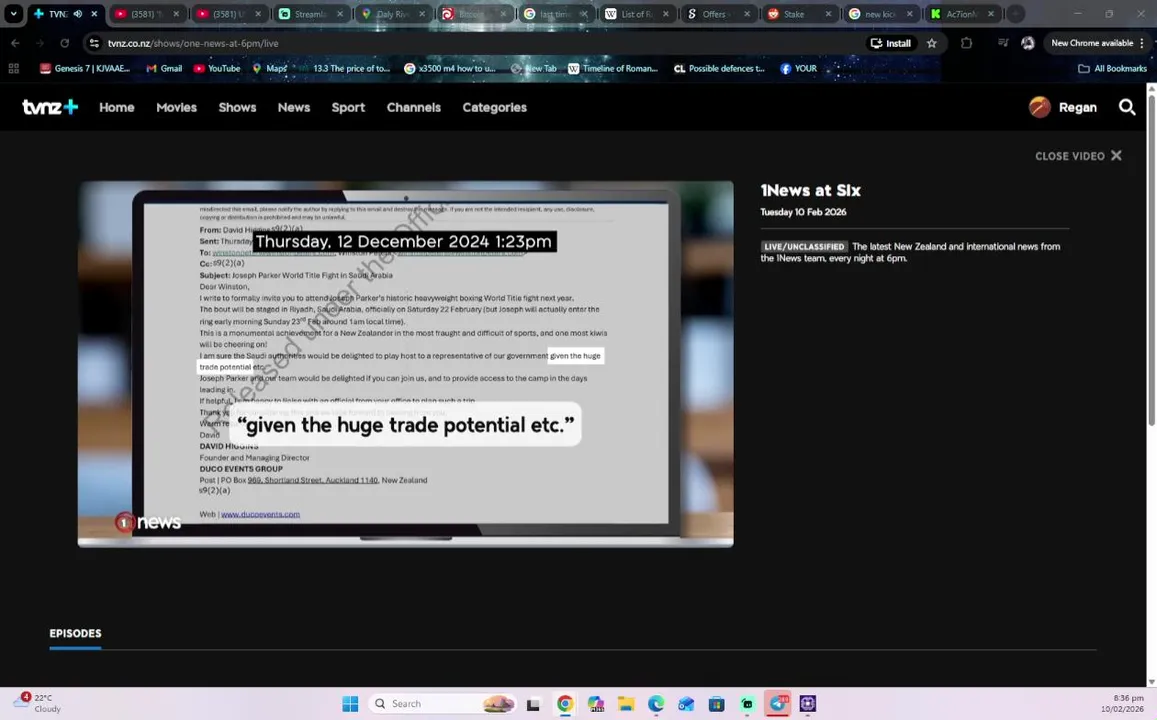This screenshot has width=1157, height=720.
Task: Open Task View in the taskbar
Action: (x=533, y=704)
